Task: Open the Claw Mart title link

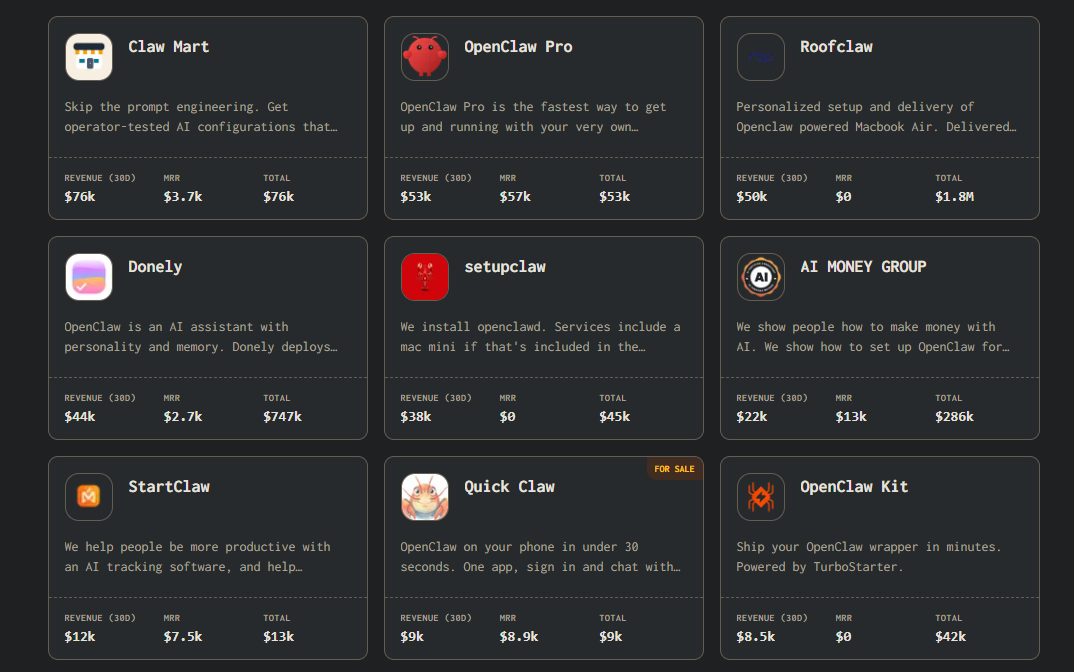Action: pos(169,47)
